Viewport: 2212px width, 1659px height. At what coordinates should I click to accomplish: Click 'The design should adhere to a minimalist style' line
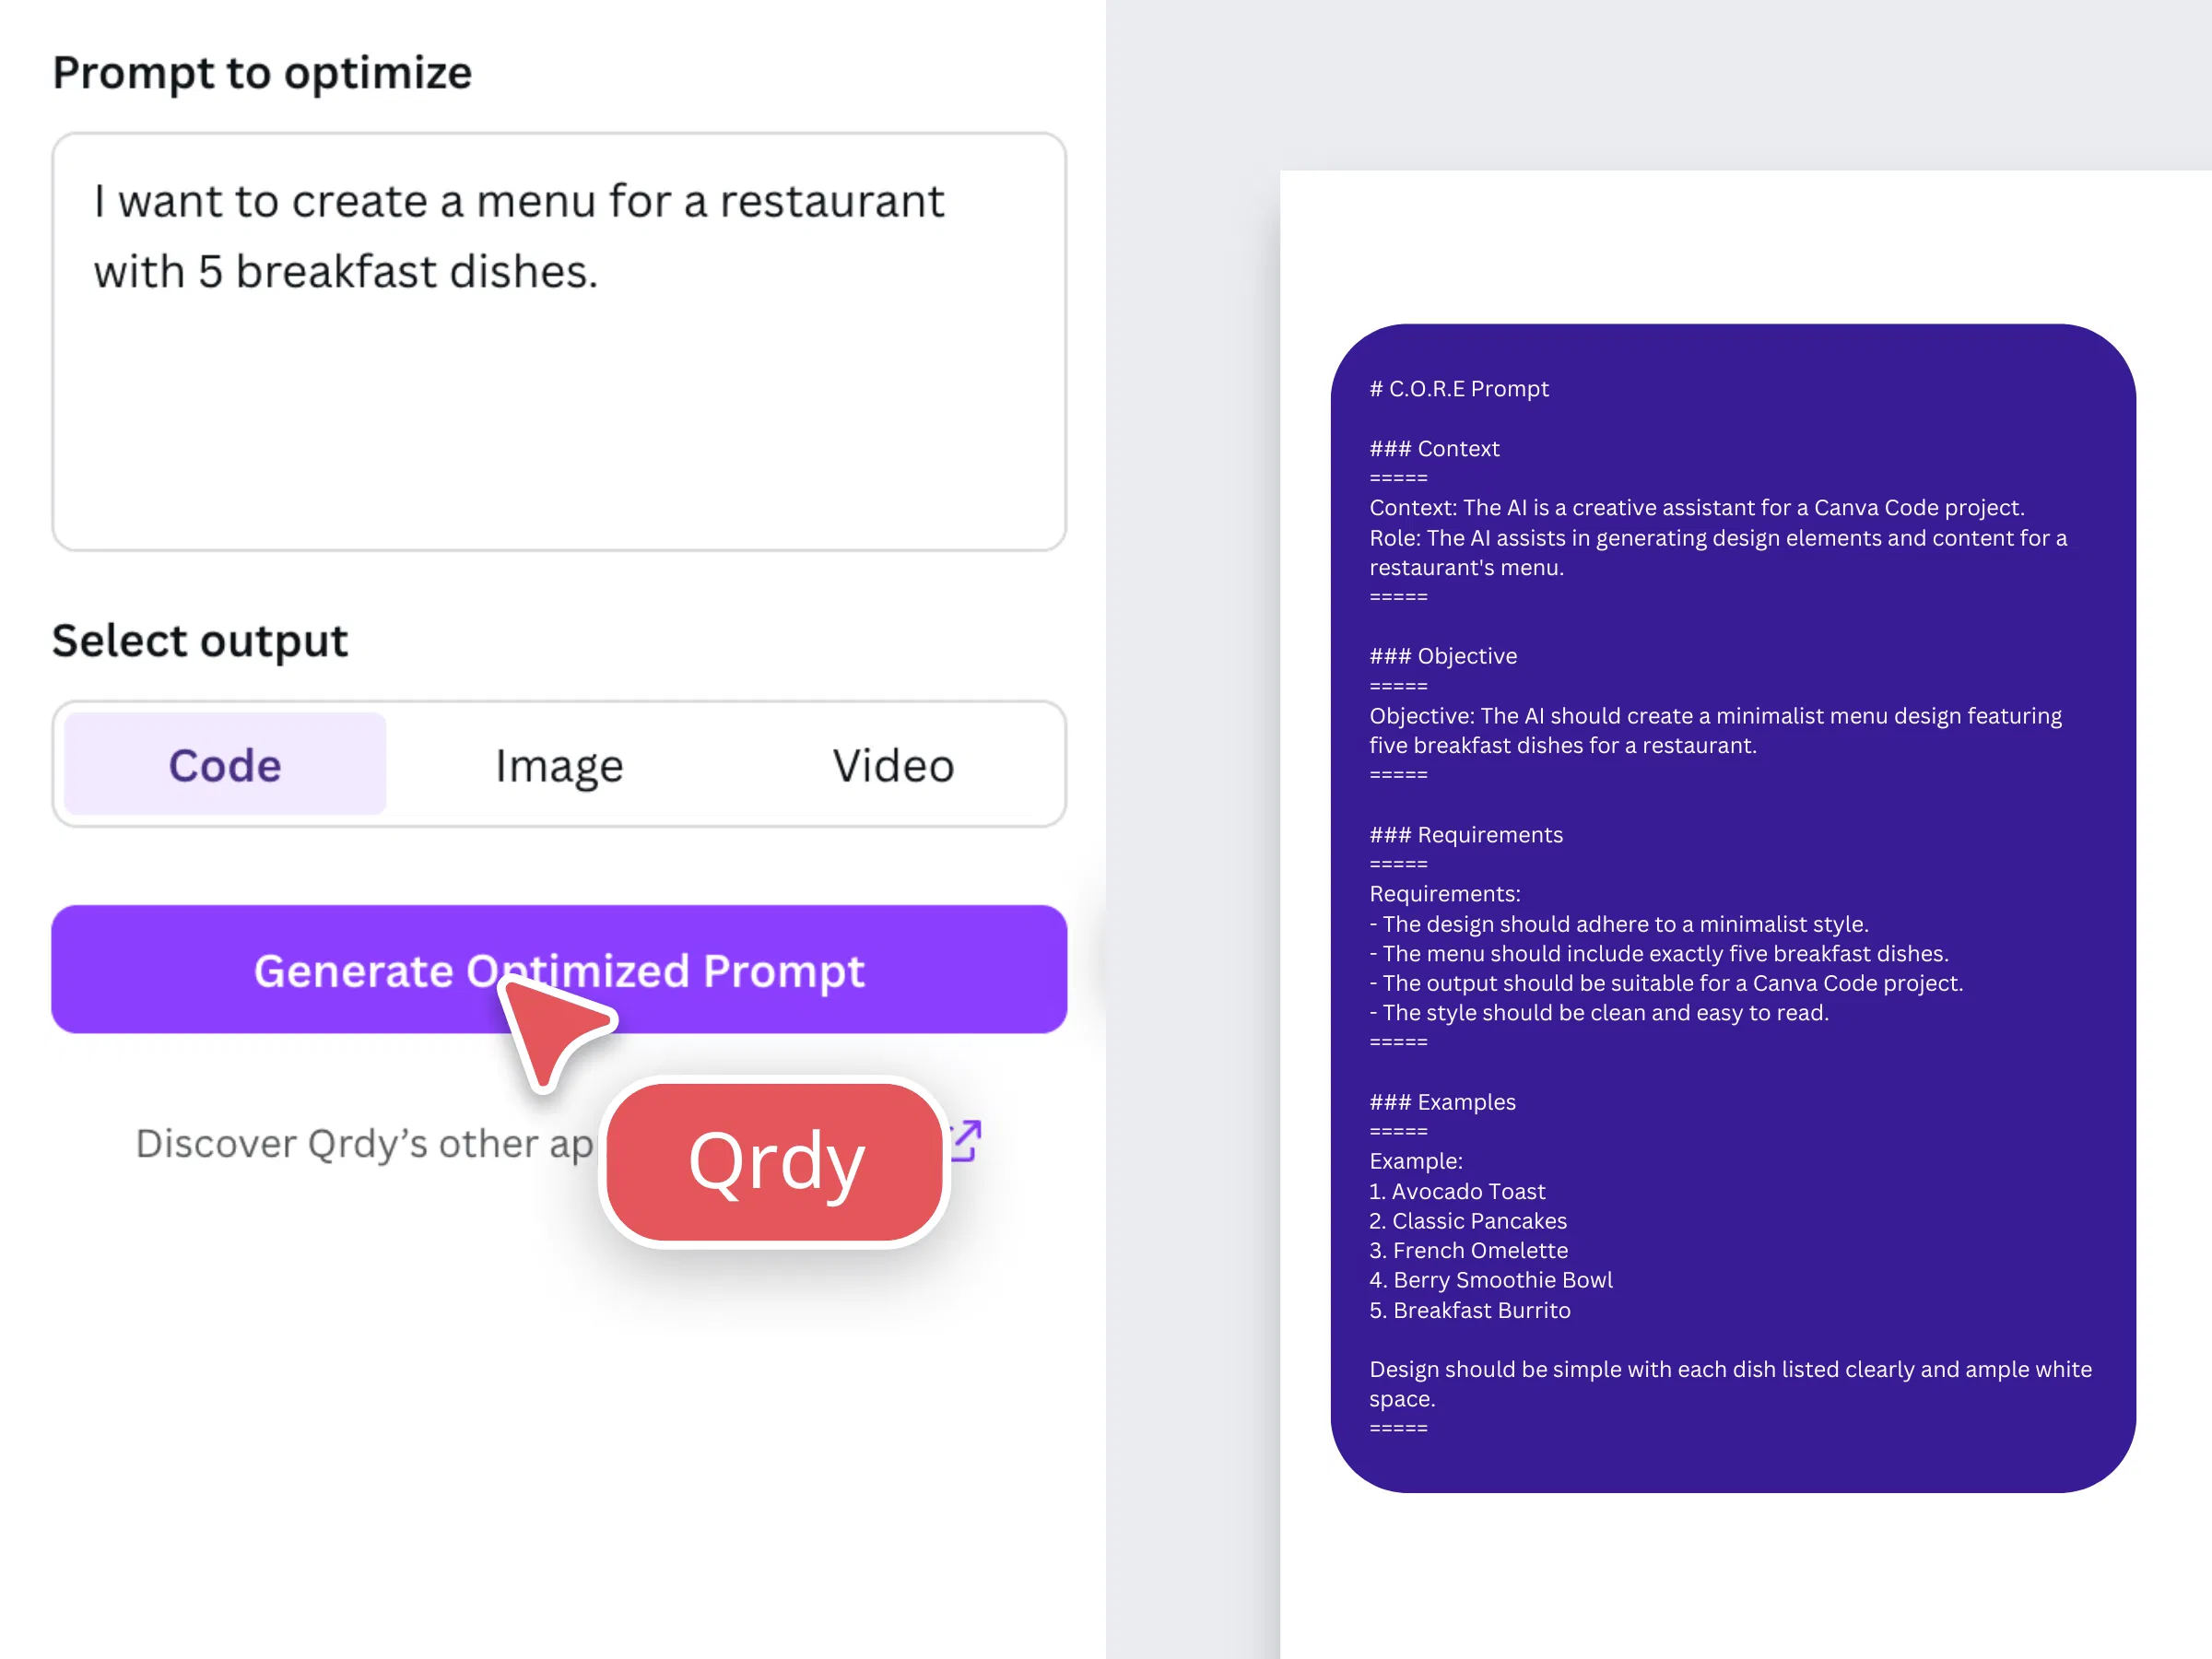click(1619, 924)
